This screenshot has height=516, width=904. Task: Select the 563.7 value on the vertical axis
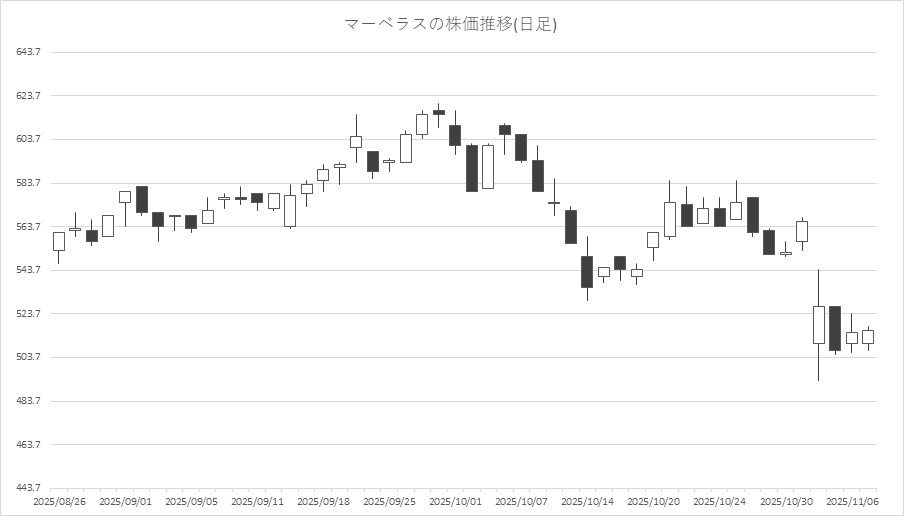[x=28, y=227]
